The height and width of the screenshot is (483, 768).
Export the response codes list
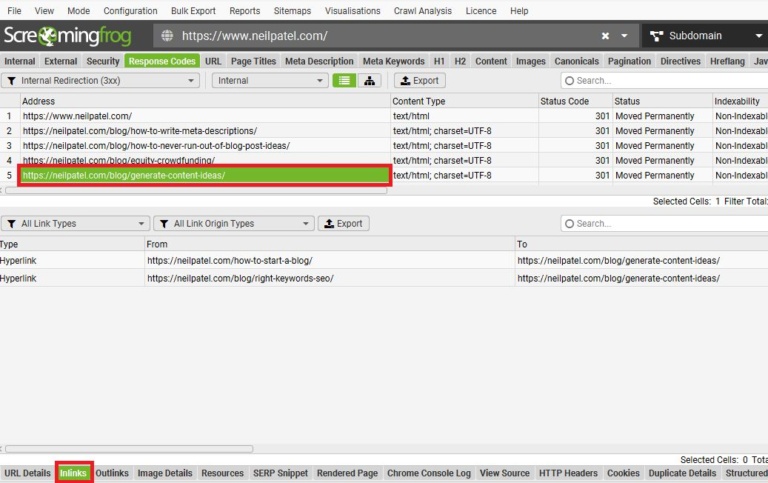tap(420, 81)
